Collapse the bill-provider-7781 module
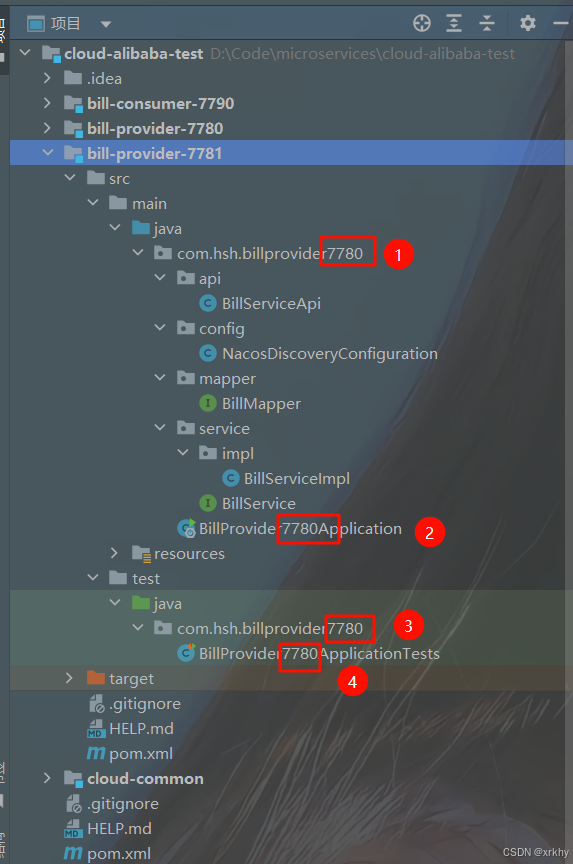The height and width of the screenshot is (864, 573). [x=47, y=153]
